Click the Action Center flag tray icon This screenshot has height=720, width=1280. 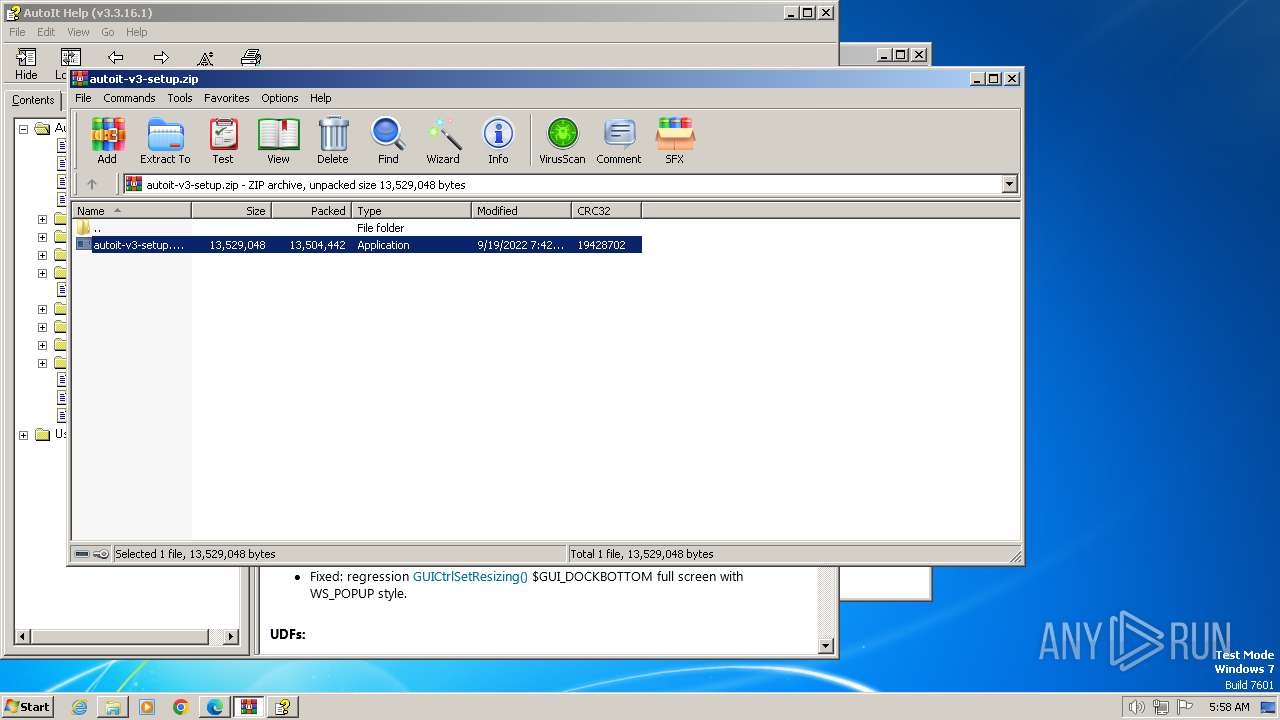[1186, 707]
